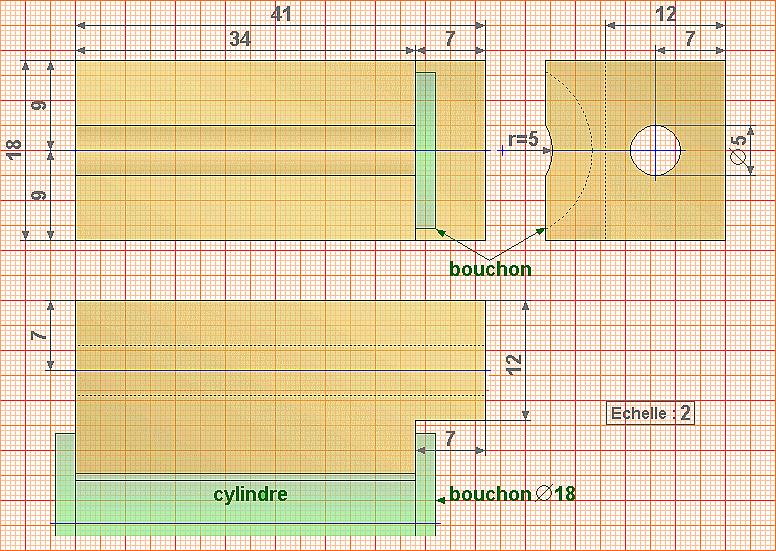
Task: Click the "7" dimension beside the notch
Action: [x=450, y=439]
